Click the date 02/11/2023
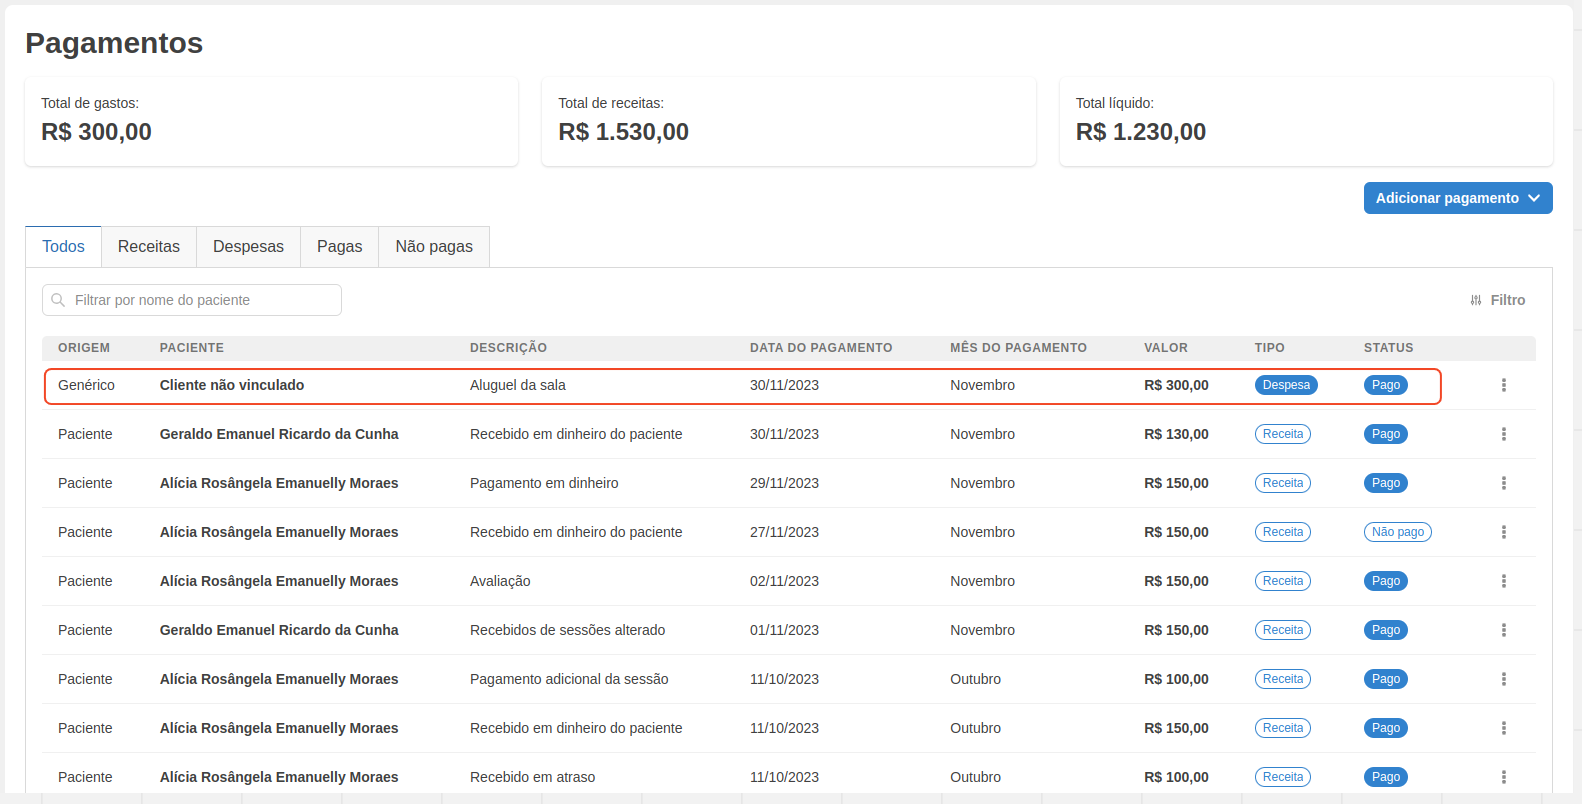This screenshot has width=1582, height=804. [784, 581]
